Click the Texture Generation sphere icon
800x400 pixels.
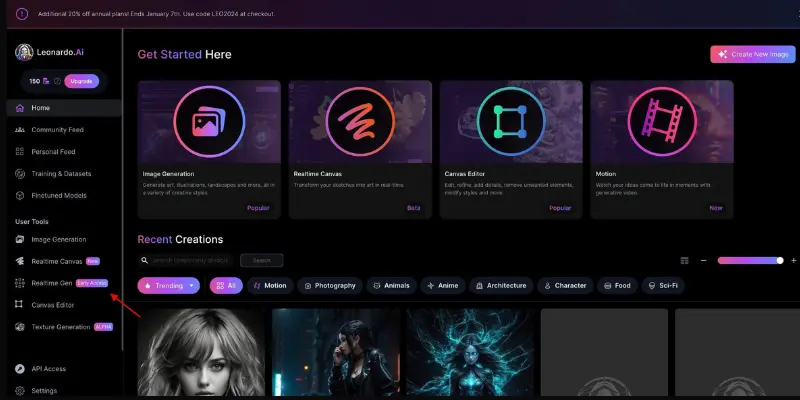click(20, 327)
